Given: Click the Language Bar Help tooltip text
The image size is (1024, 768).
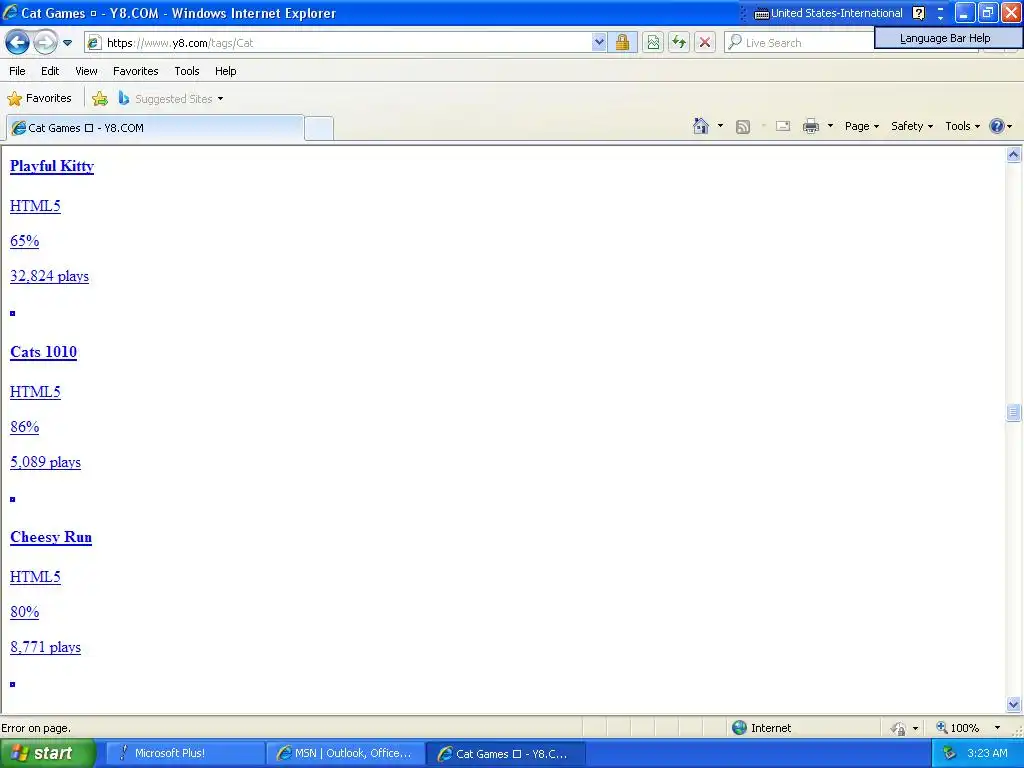Looking at the screenshot, I should coord(945,38).
